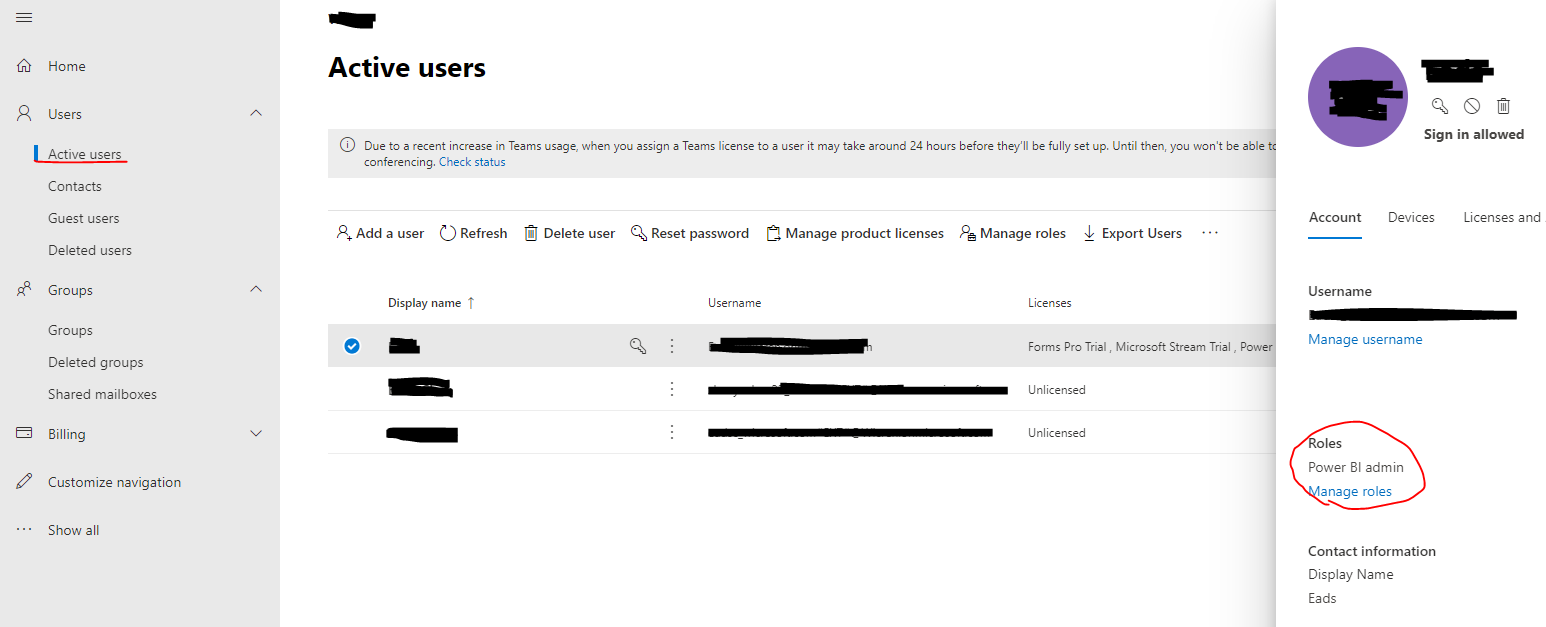Open more options for second user row

[x=672, y=389]
